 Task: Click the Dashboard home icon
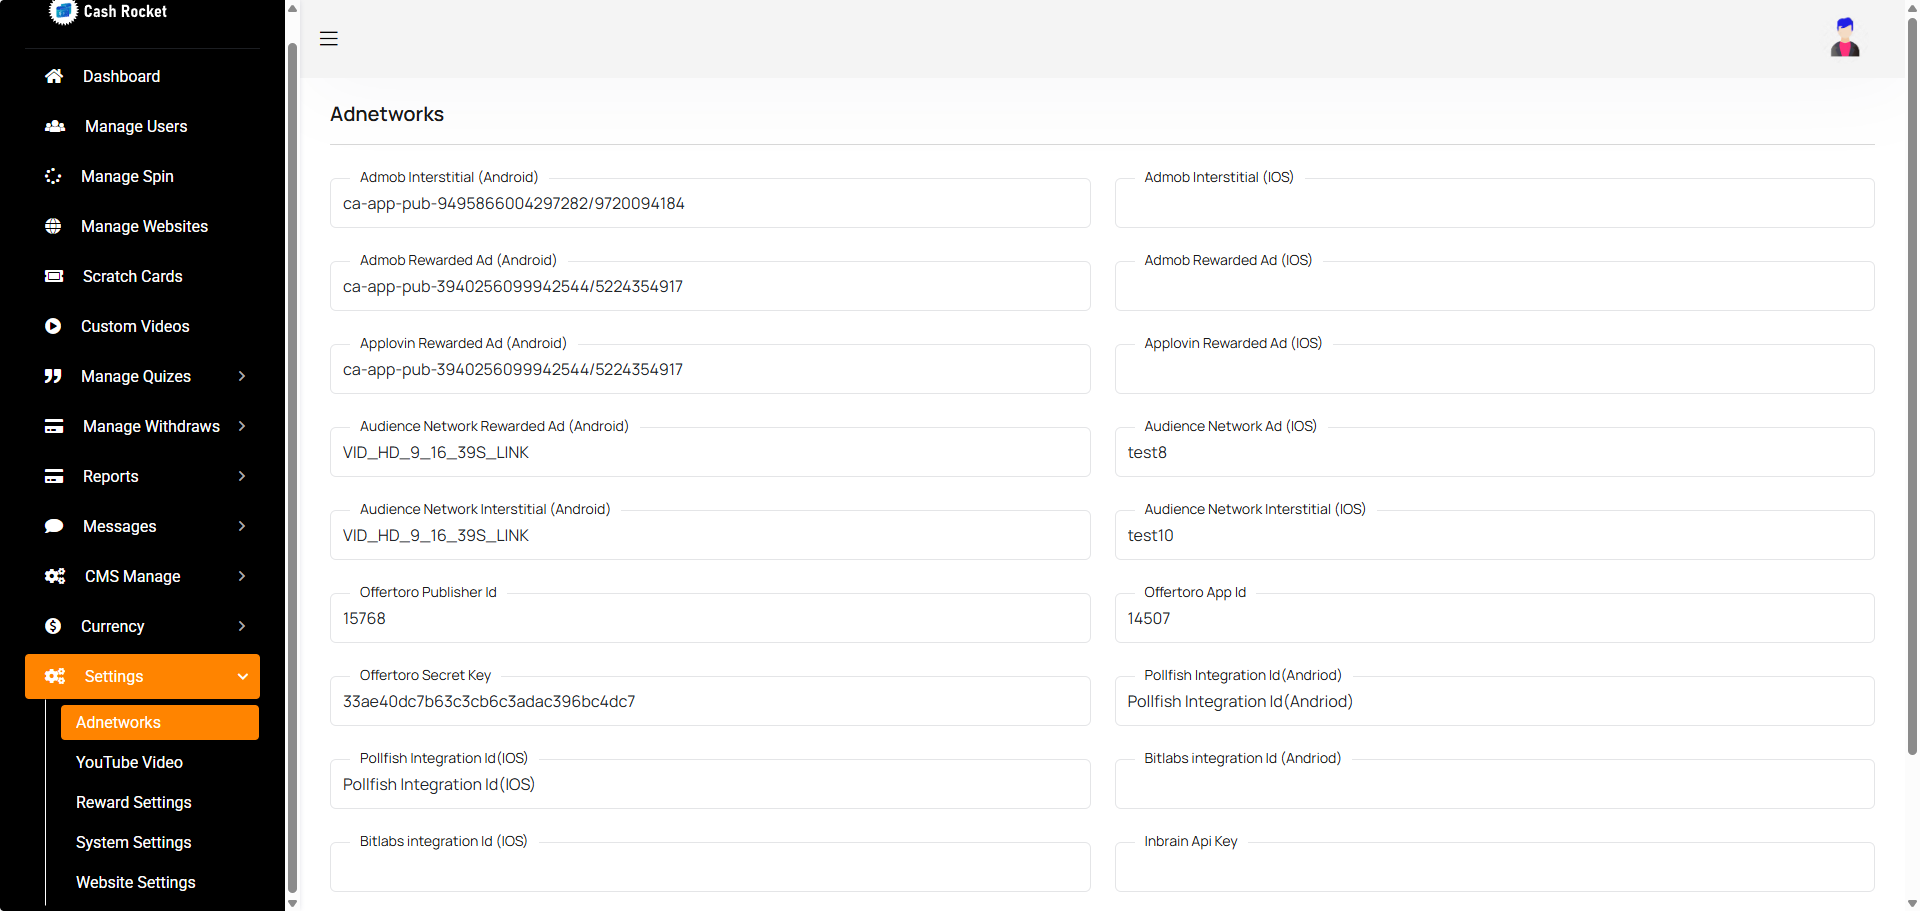coord(54,76)
